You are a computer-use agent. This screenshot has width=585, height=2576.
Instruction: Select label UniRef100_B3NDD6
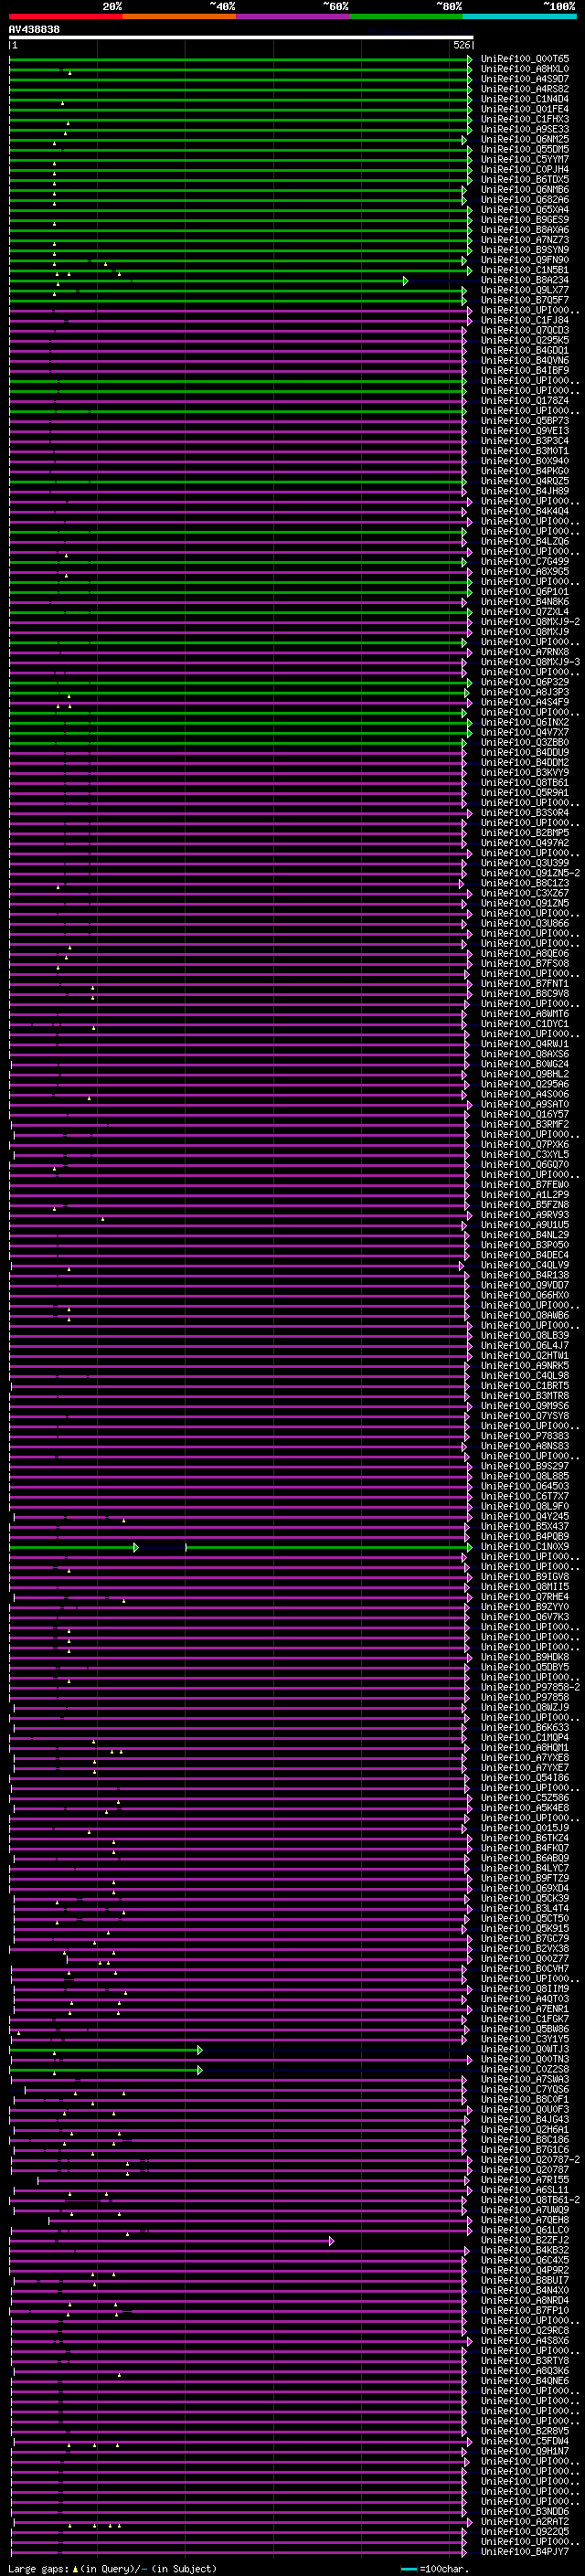[525, 2512]
